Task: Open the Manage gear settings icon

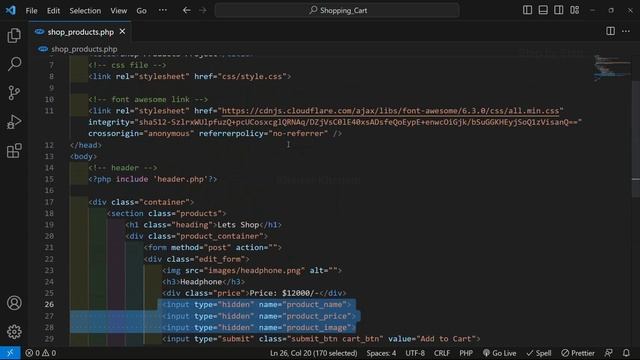Action: tap(14, 331)
